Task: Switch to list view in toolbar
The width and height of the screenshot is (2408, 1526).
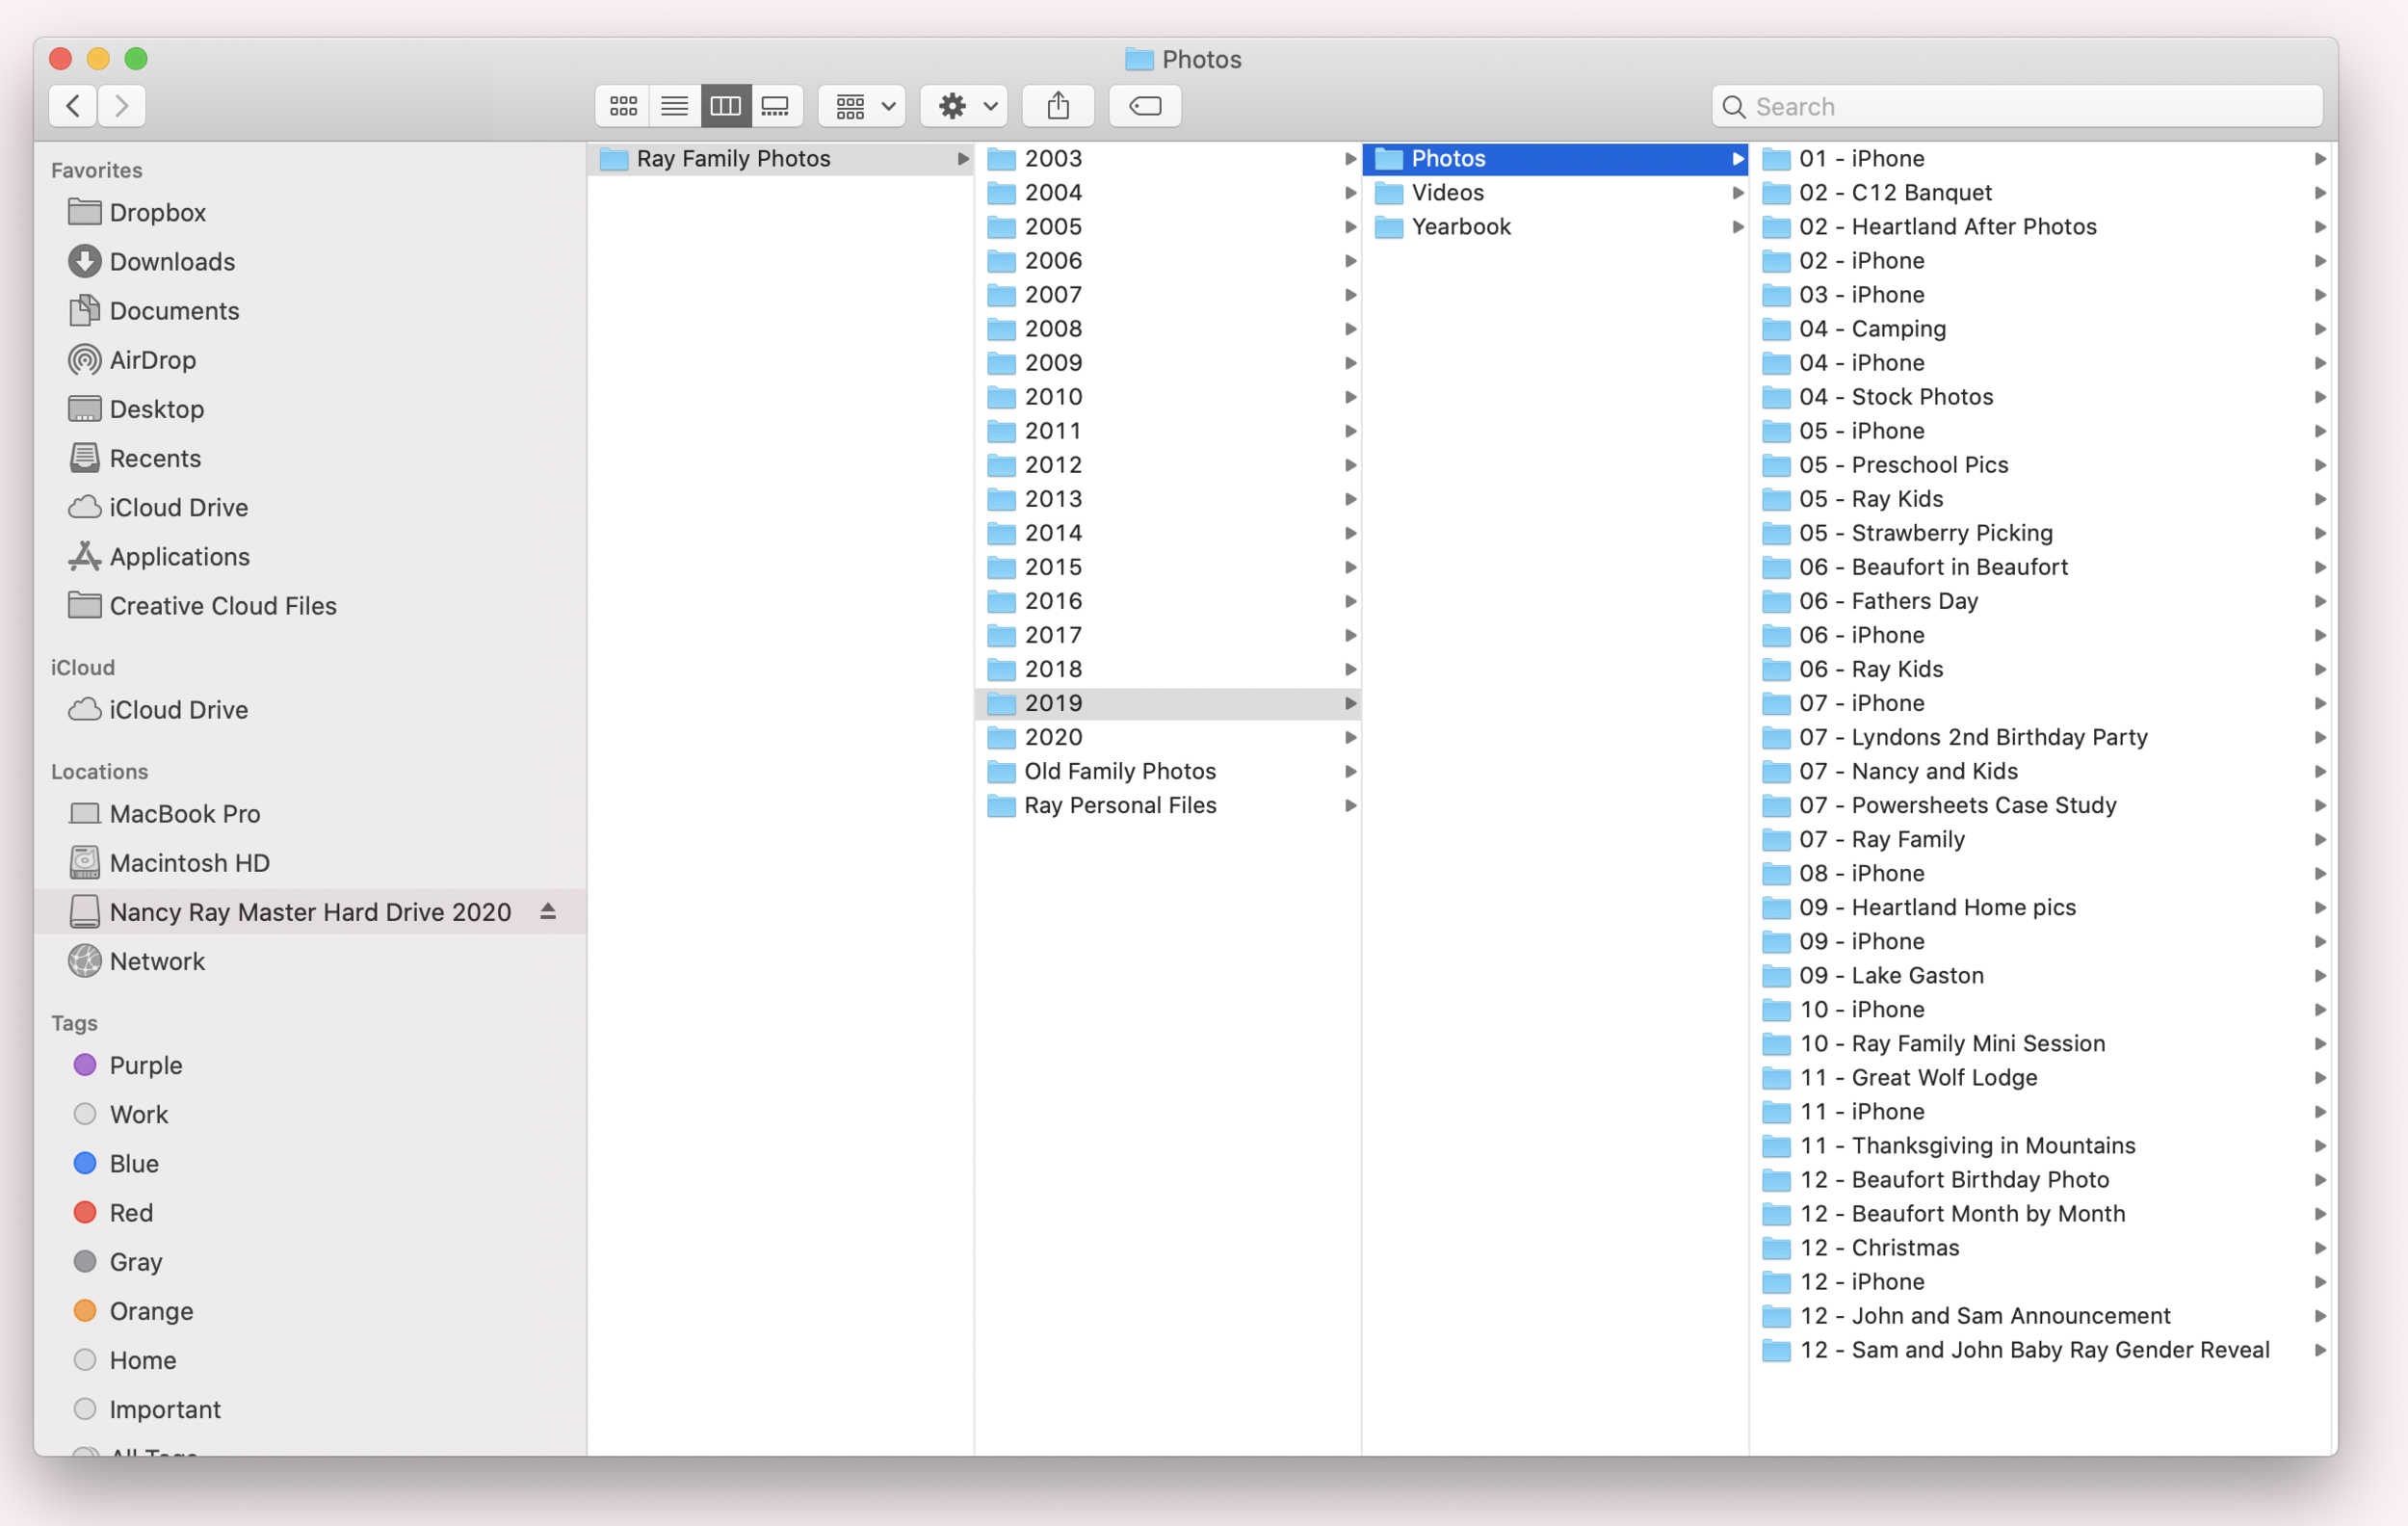Action: pyautogui.click(x=674, y=106)
